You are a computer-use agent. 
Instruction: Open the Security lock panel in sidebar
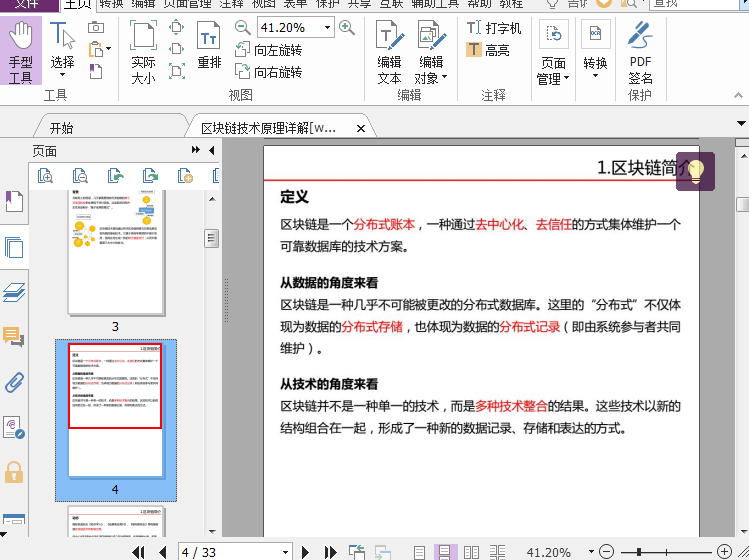click(x=14, y=472)
